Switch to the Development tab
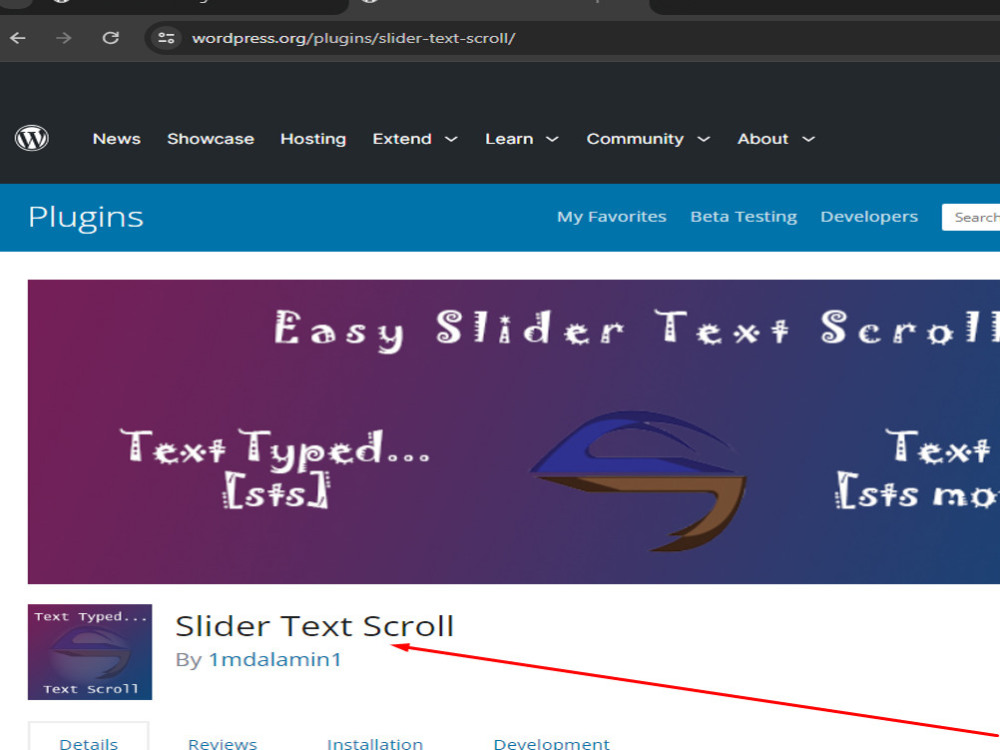This screenshot has height=750, width=1000. [552, 743]
